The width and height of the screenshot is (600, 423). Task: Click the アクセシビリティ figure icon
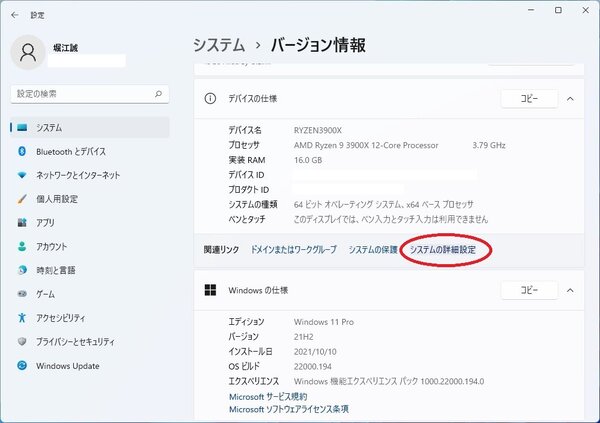point(22,318)
